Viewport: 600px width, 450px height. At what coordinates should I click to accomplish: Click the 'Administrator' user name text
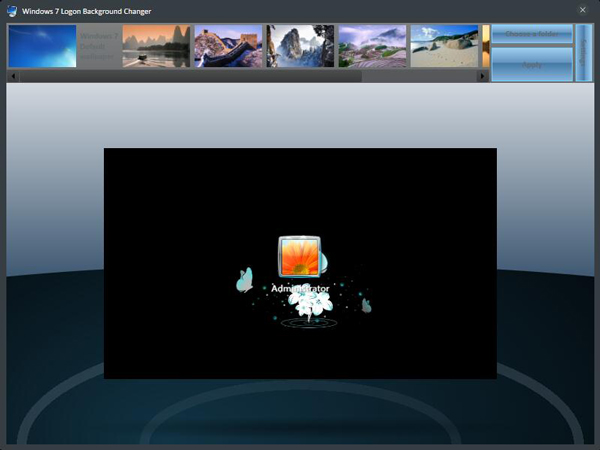(300, 289)
